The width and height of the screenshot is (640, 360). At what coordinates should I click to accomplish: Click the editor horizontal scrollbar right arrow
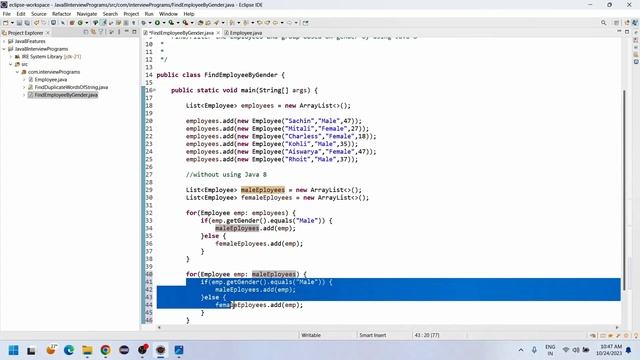coord(617,327)
